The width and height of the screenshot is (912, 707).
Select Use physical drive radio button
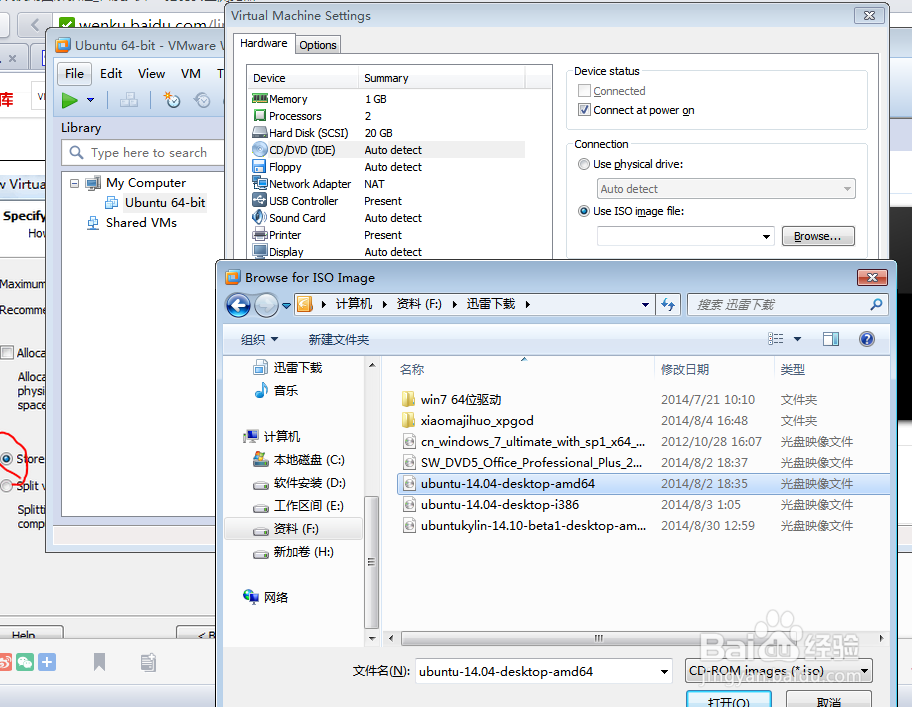pyautogui.click(x=584, y=164)
